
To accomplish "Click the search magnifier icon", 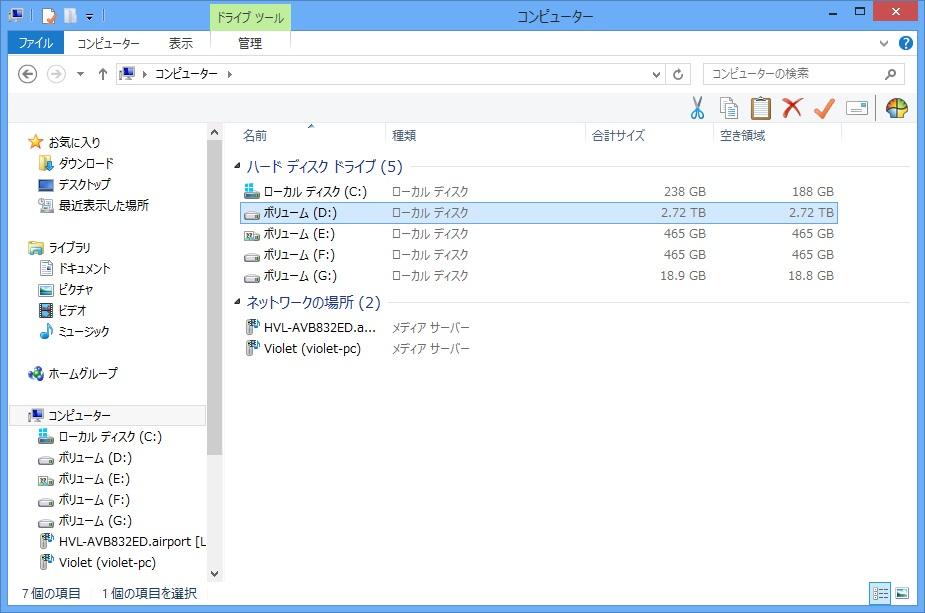I will pyautogui.click(x=891, y=74).
